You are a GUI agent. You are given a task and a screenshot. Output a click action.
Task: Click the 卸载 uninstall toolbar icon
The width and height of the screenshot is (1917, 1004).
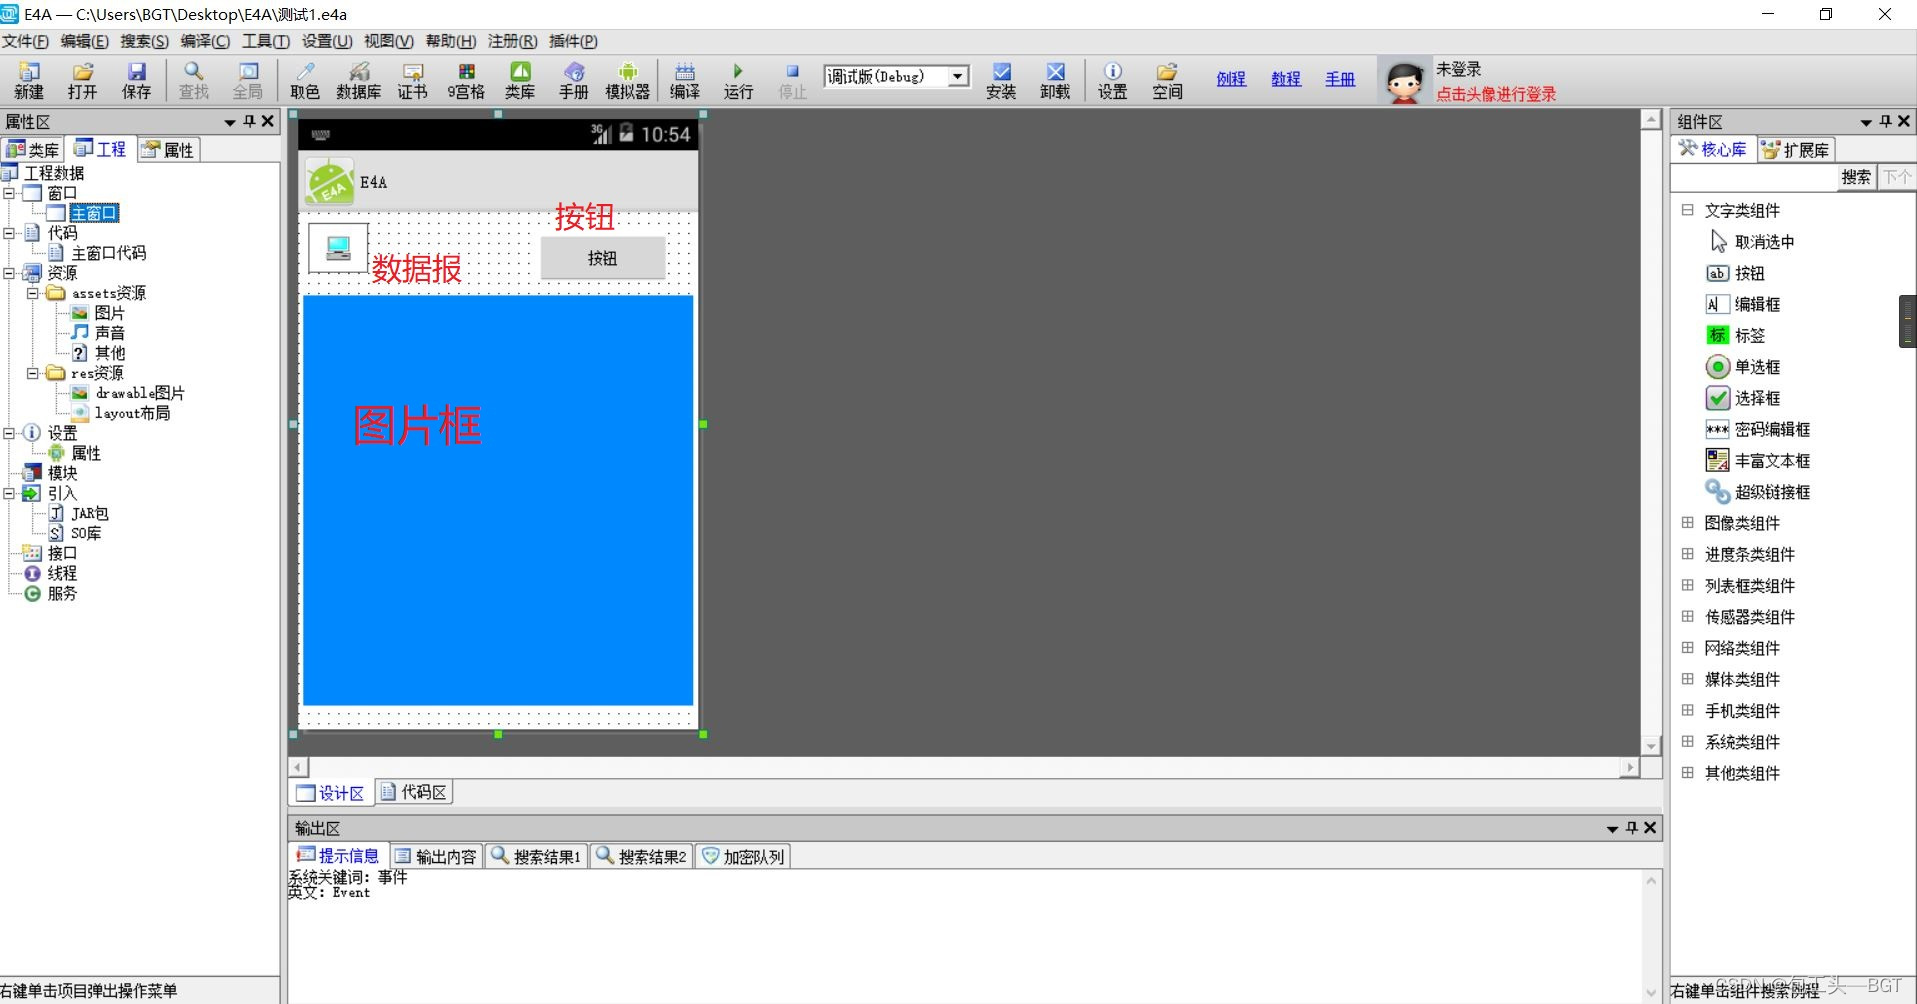tap(1055, 81)
